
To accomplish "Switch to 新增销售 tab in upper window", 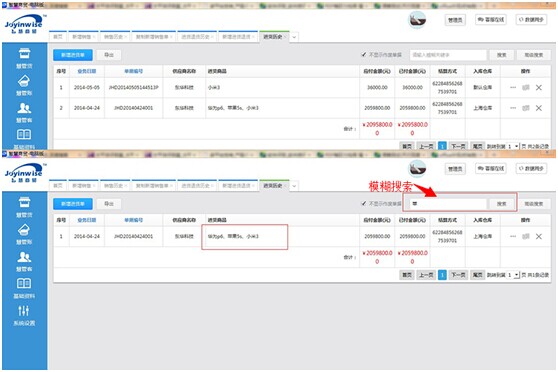I will point(83,36).
